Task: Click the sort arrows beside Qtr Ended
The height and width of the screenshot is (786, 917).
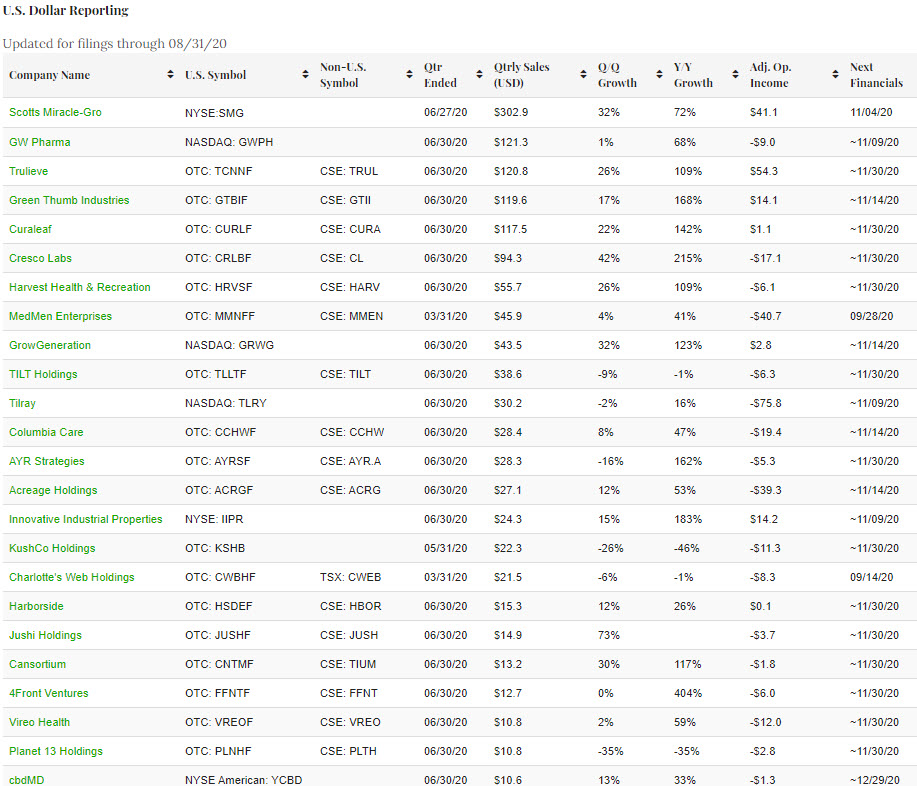Action: click(479, 76)
